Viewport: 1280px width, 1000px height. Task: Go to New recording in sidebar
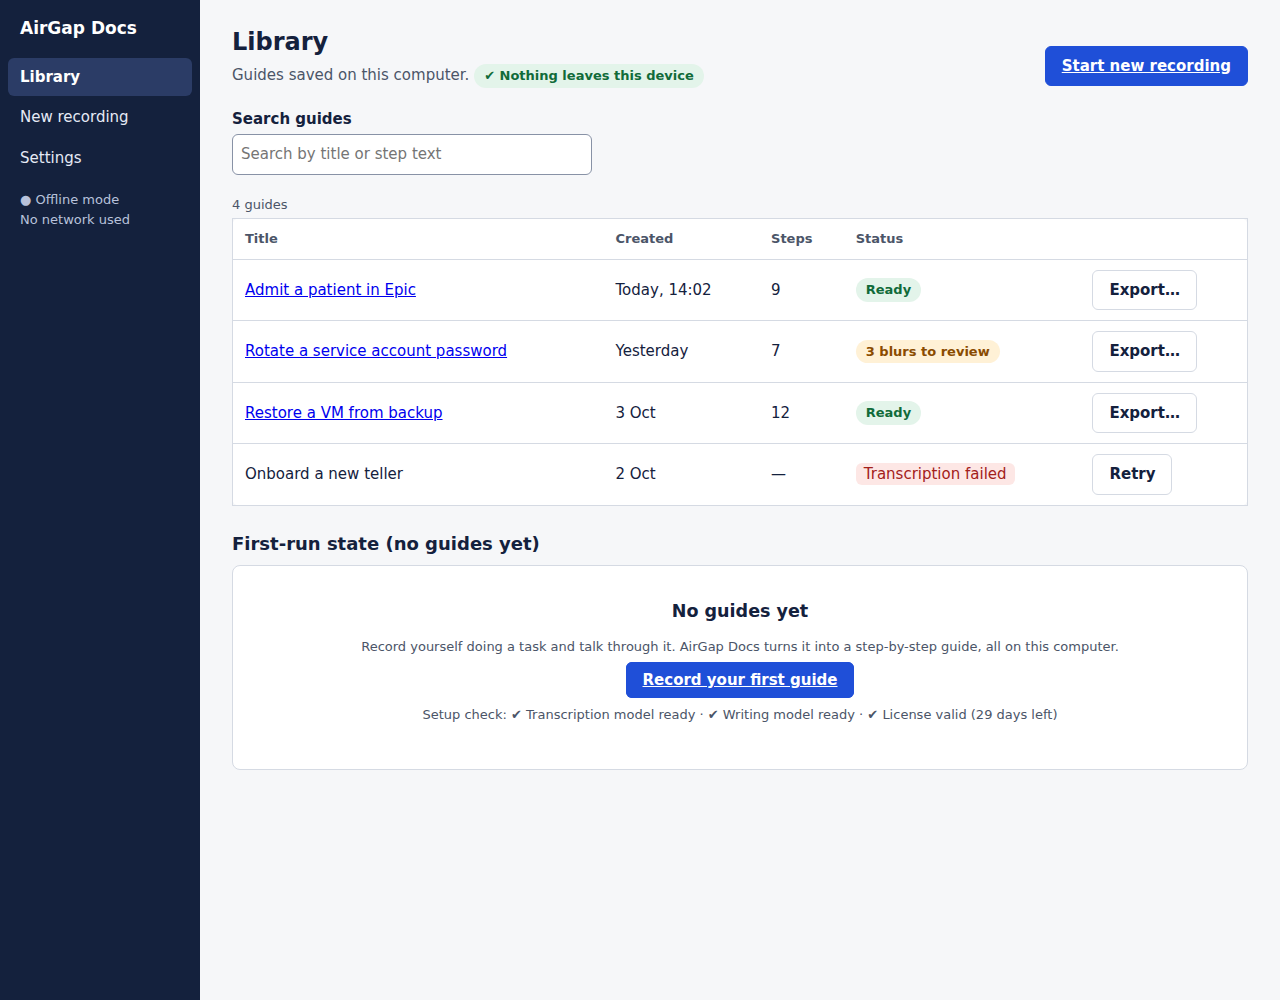click(100, 117)
